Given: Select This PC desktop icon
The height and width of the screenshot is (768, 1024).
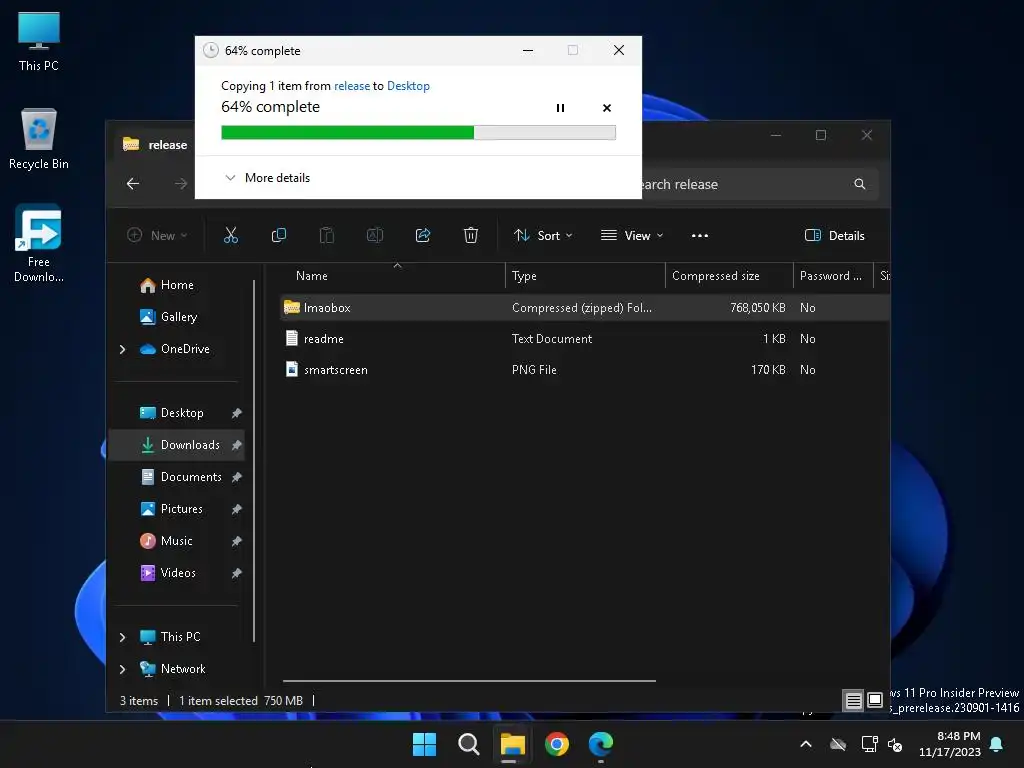Looking at the screenshot, I should 39,41.
